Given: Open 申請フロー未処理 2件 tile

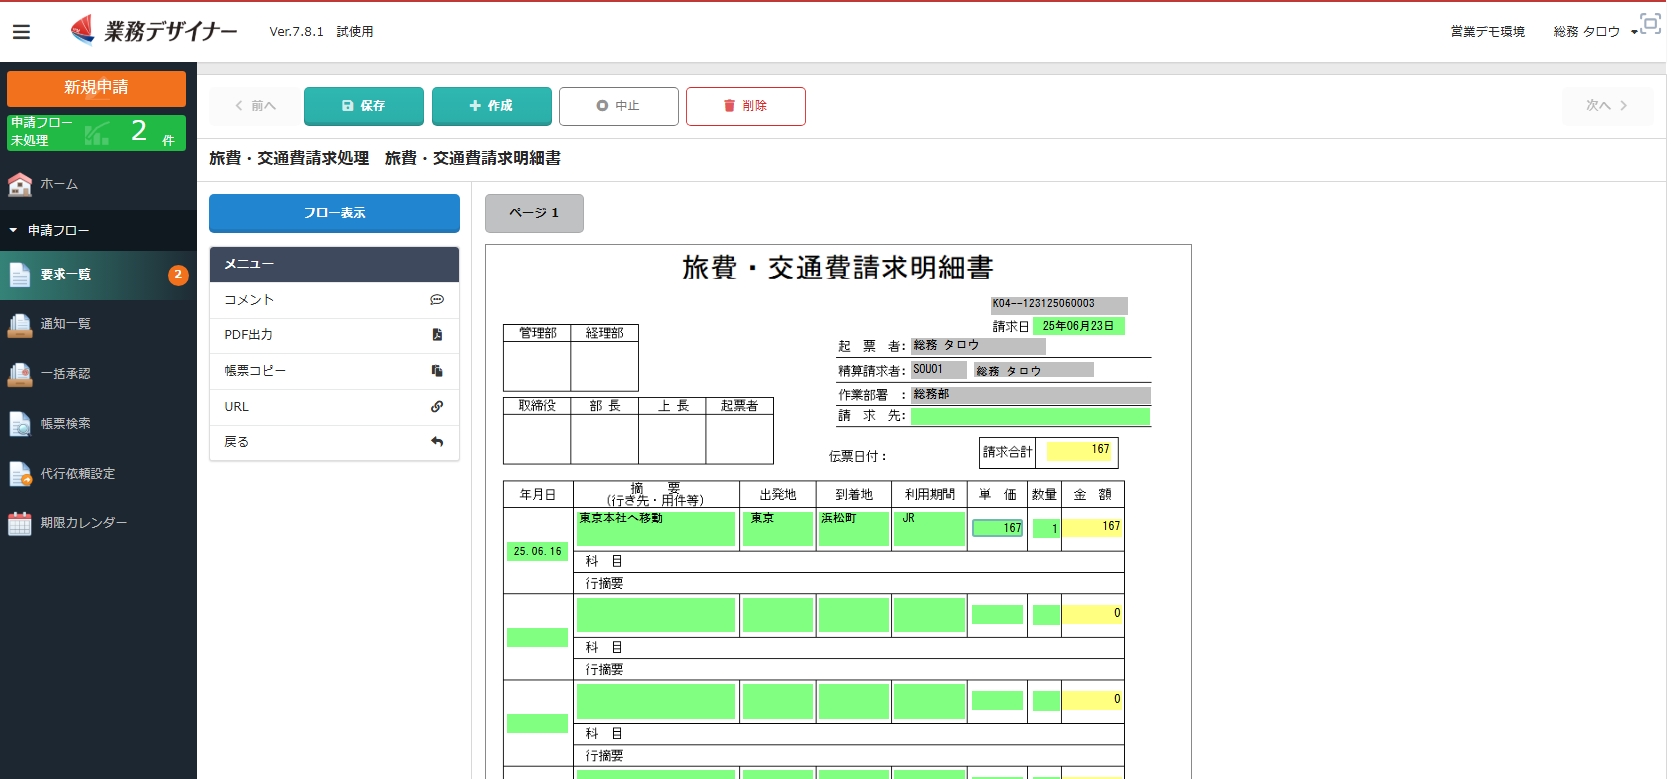Looking at the screenshot, I should point(96,132).
